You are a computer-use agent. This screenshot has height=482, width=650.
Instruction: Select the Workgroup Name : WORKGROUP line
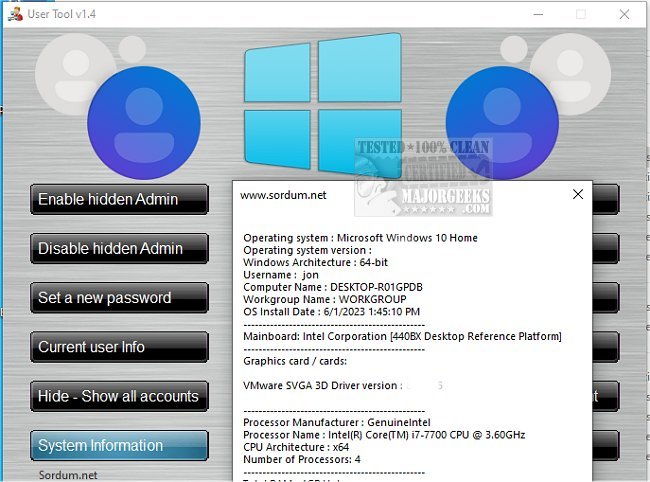[325, 299]
